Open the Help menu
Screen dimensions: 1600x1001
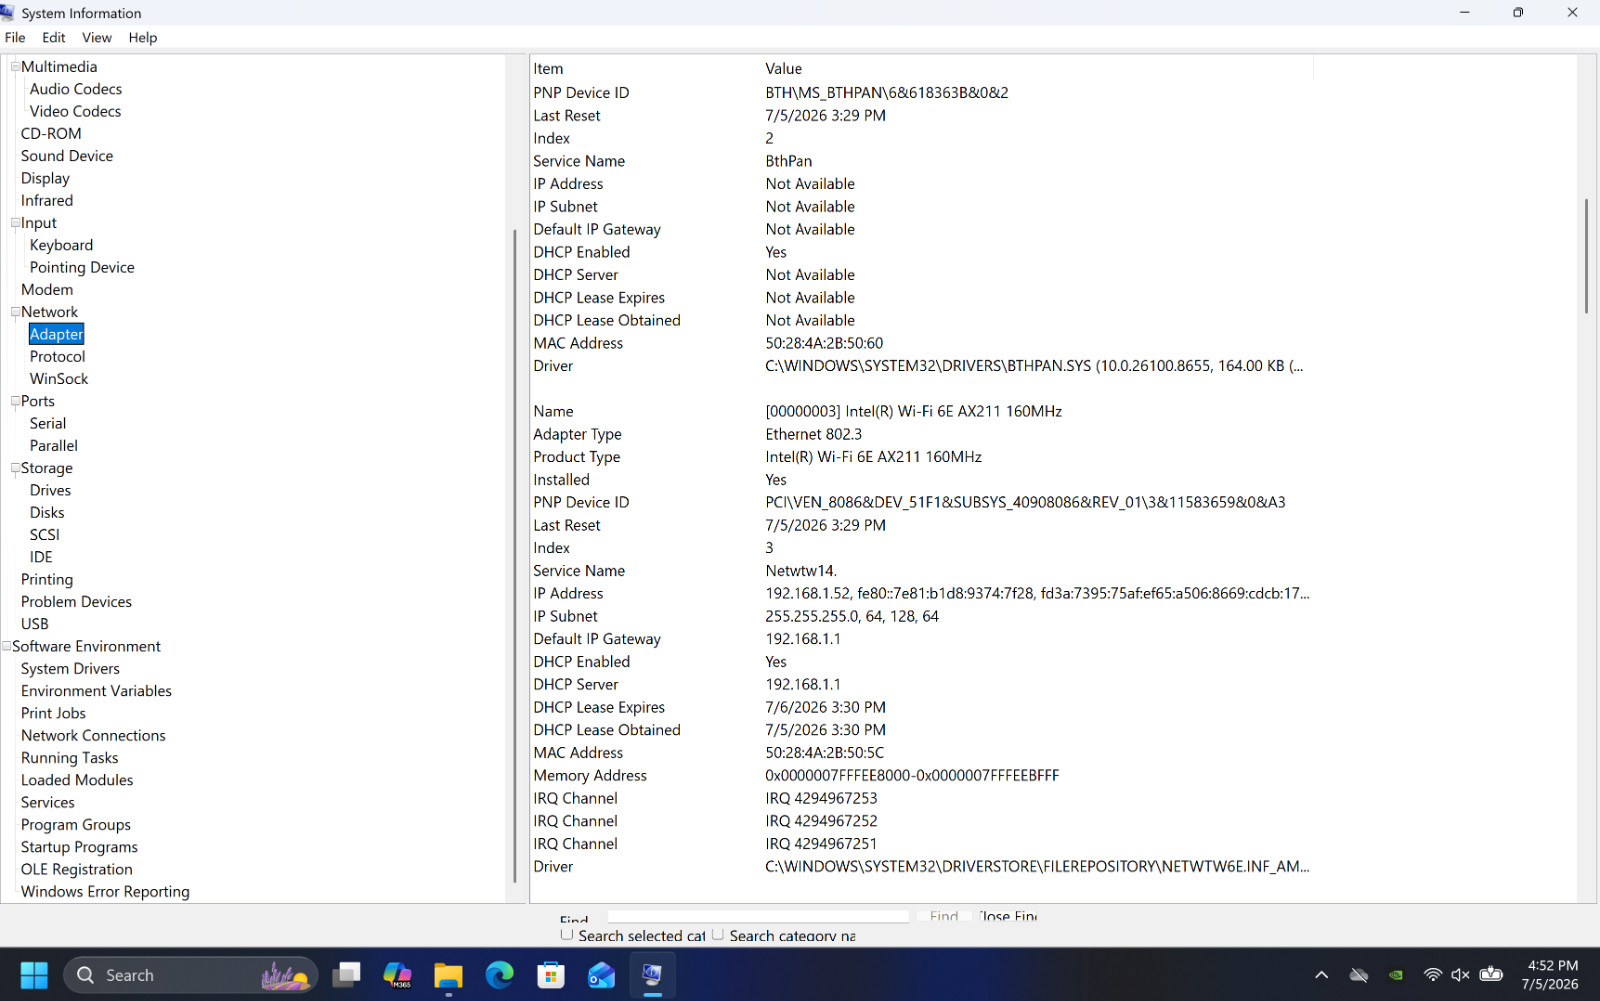tap(143, 38)
